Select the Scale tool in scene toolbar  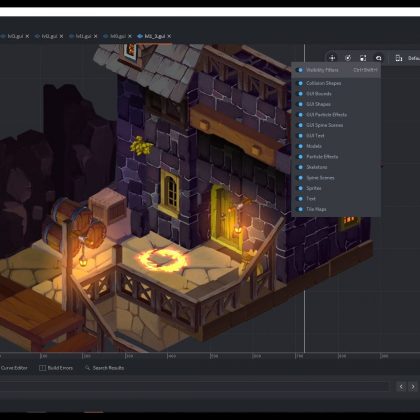363,58
